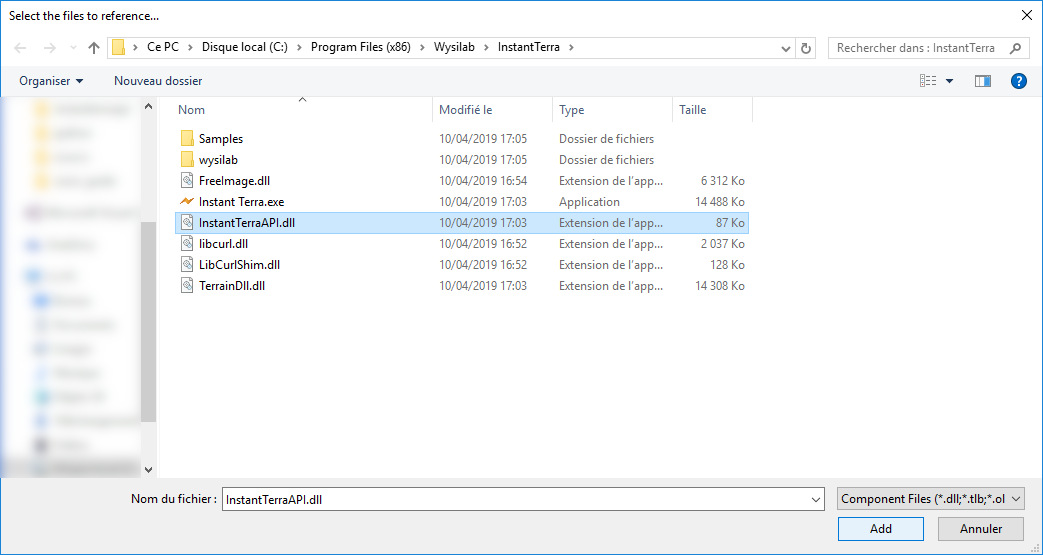Expand chevron after Ce PC breadcrumb

(x=190, y=47)
